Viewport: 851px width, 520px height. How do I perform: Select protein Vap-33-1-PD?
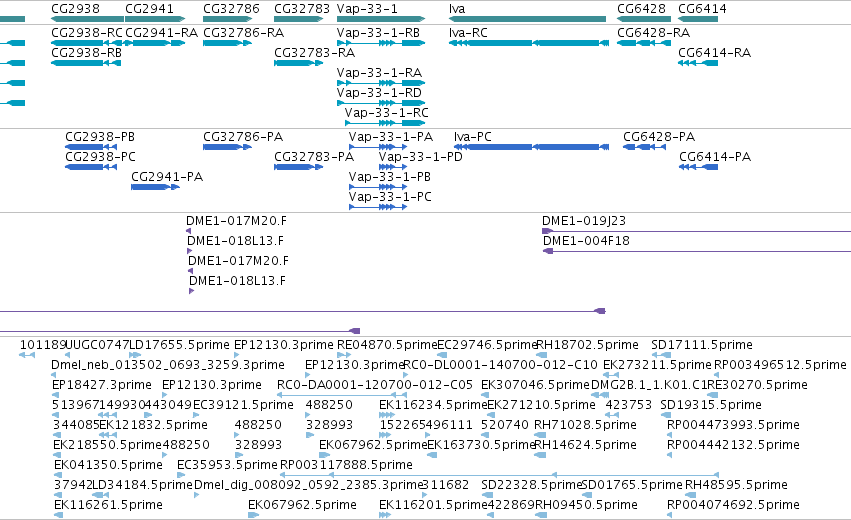(393, 167)
